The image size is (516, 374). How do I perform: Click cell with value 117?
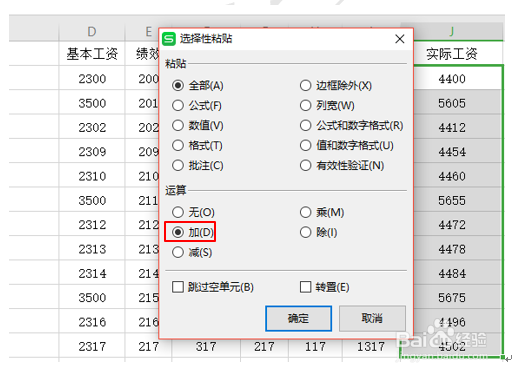(315, 348)
